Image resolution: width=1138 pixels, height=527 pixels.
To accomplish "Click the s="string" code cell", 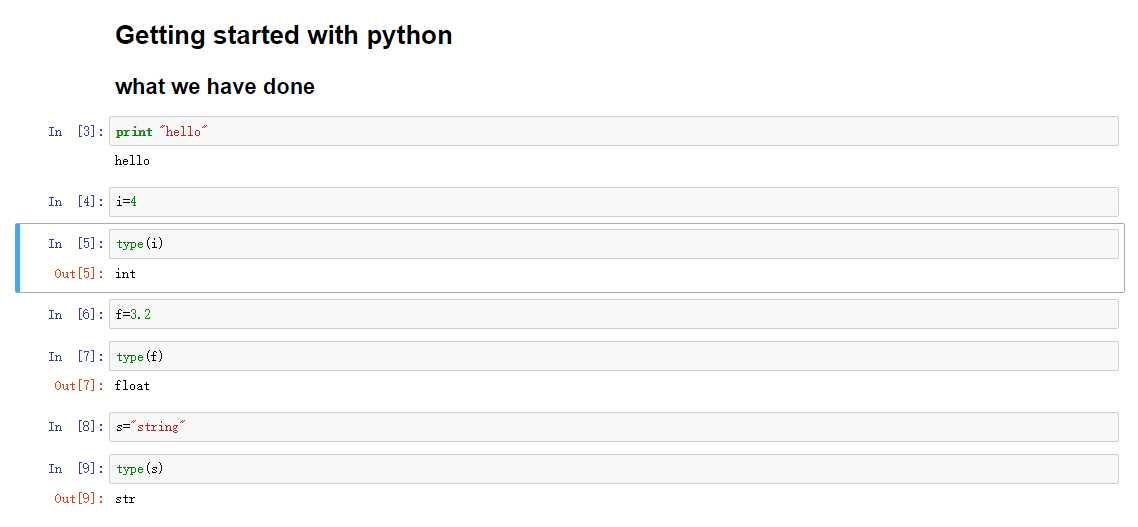I will click(x=613, y=427).
